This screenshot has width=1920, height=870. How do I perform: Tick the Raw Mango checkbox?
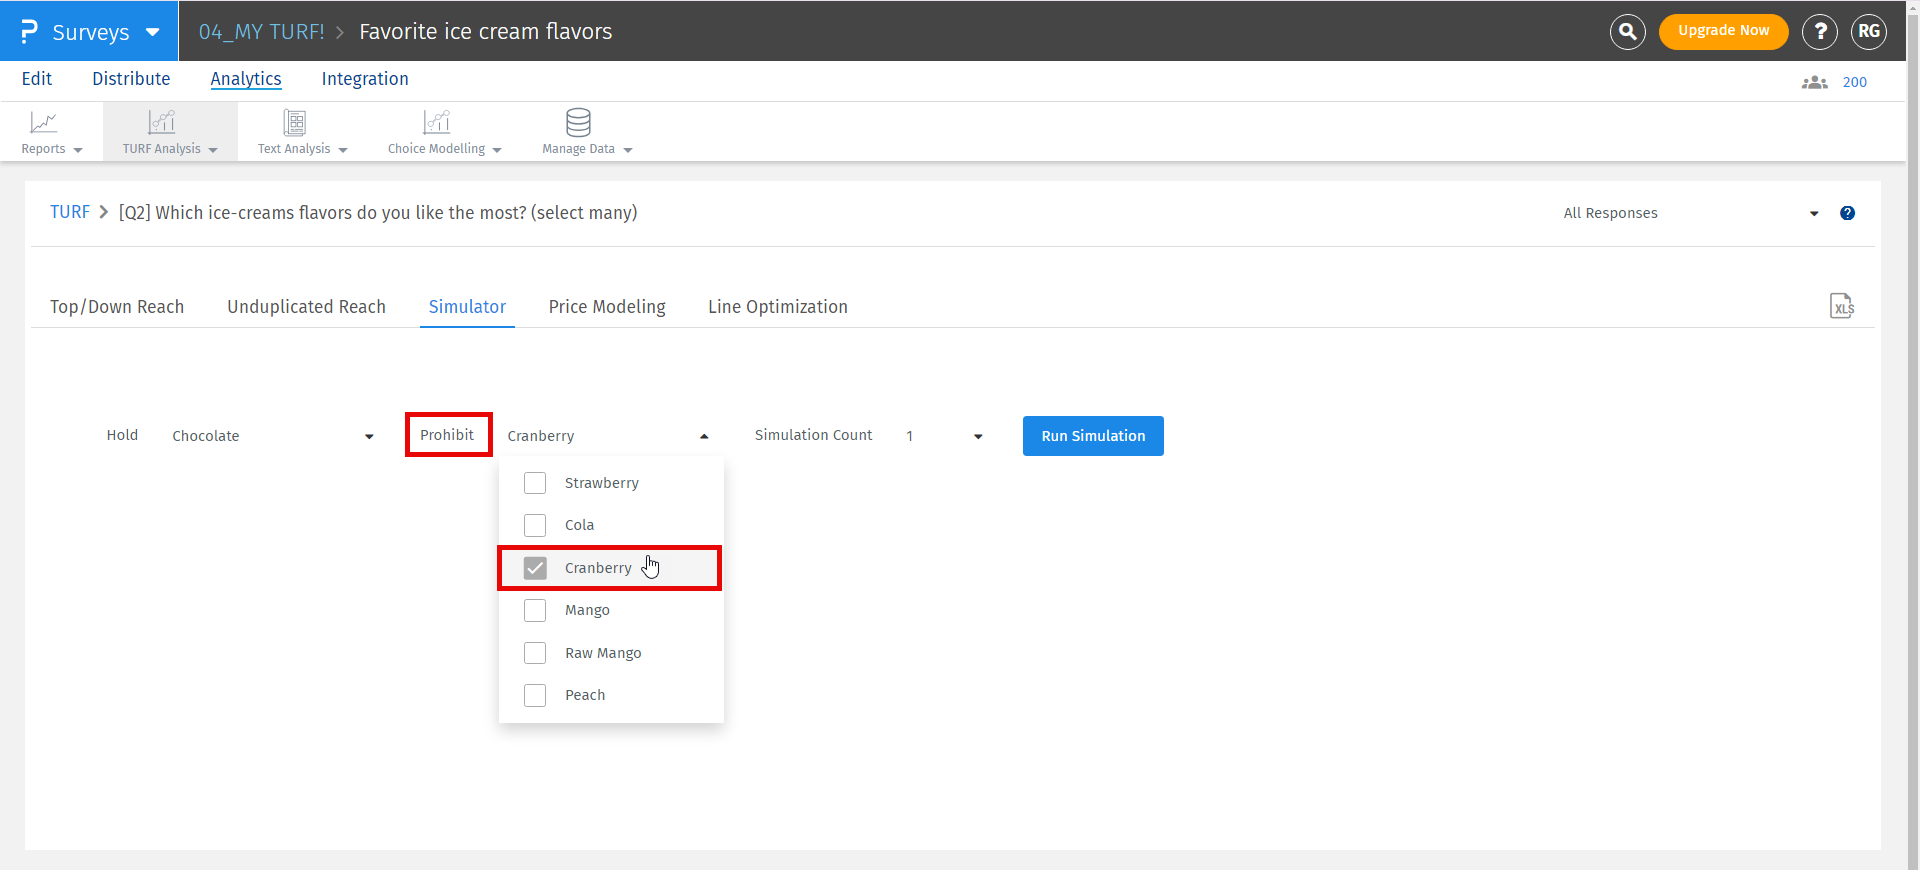point(535,653)
